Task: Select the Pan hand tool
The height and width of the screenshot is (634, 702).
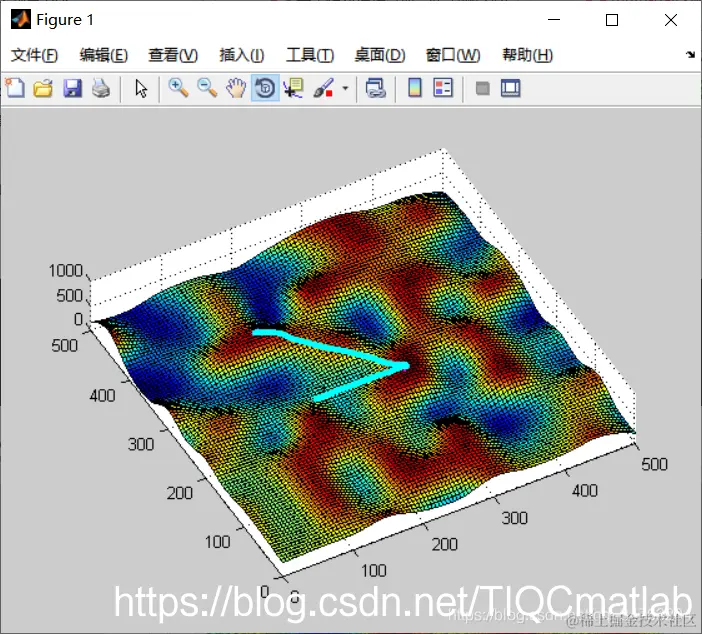Action: click(x=236, y=88)
